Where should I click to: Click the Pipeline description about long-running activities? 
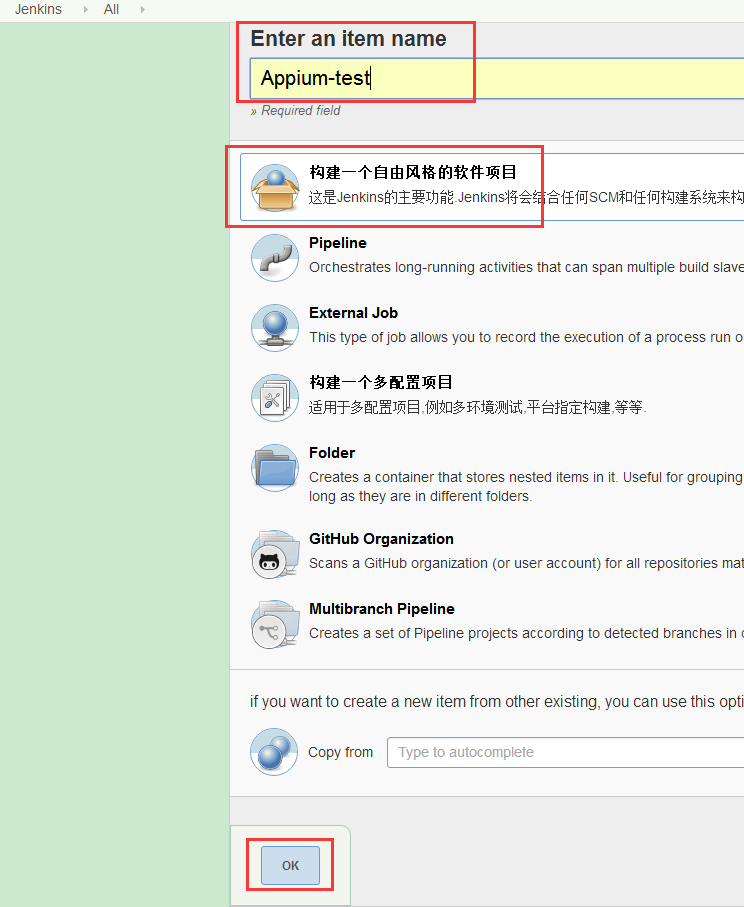click(526, 267)
